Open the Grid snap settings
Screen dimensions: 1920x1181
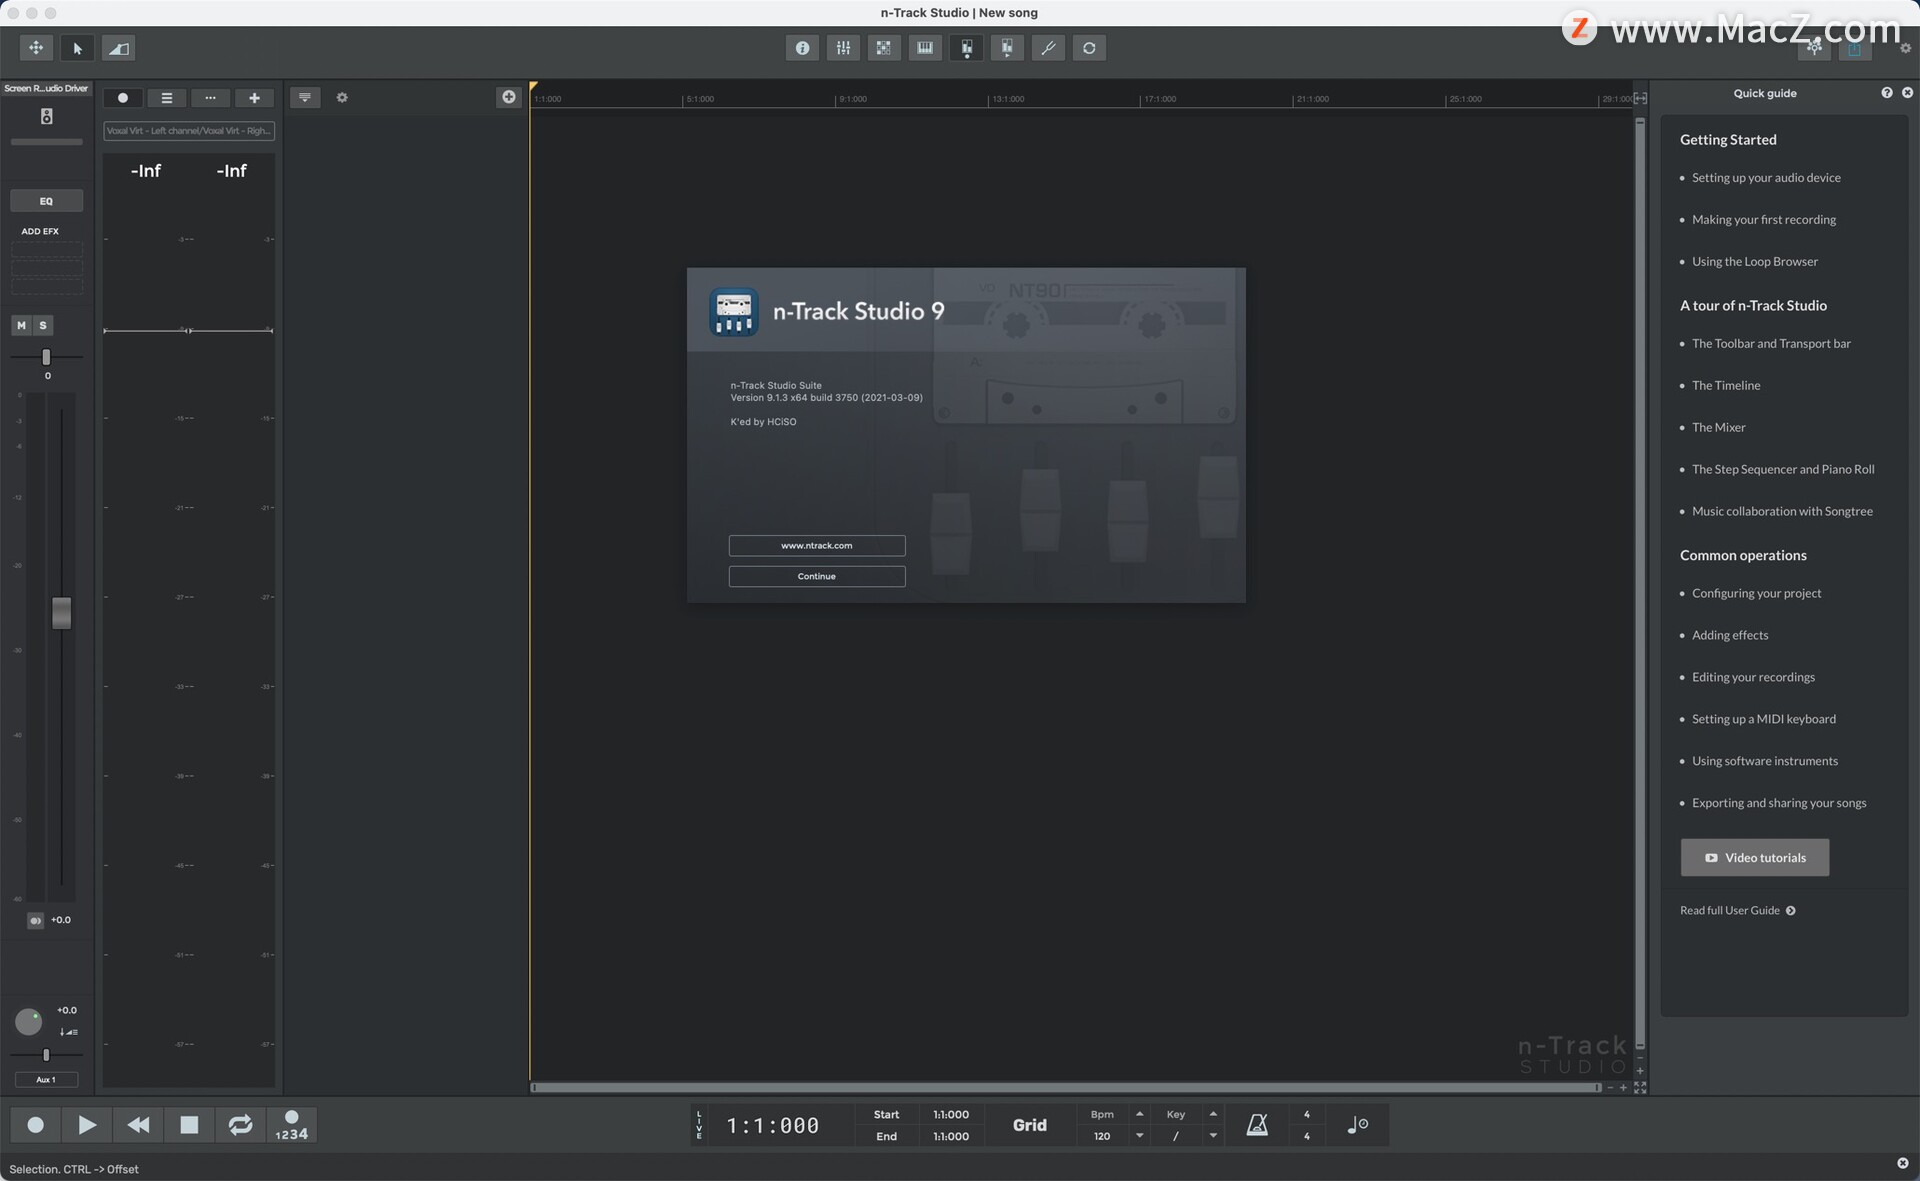(1030, 1125)
